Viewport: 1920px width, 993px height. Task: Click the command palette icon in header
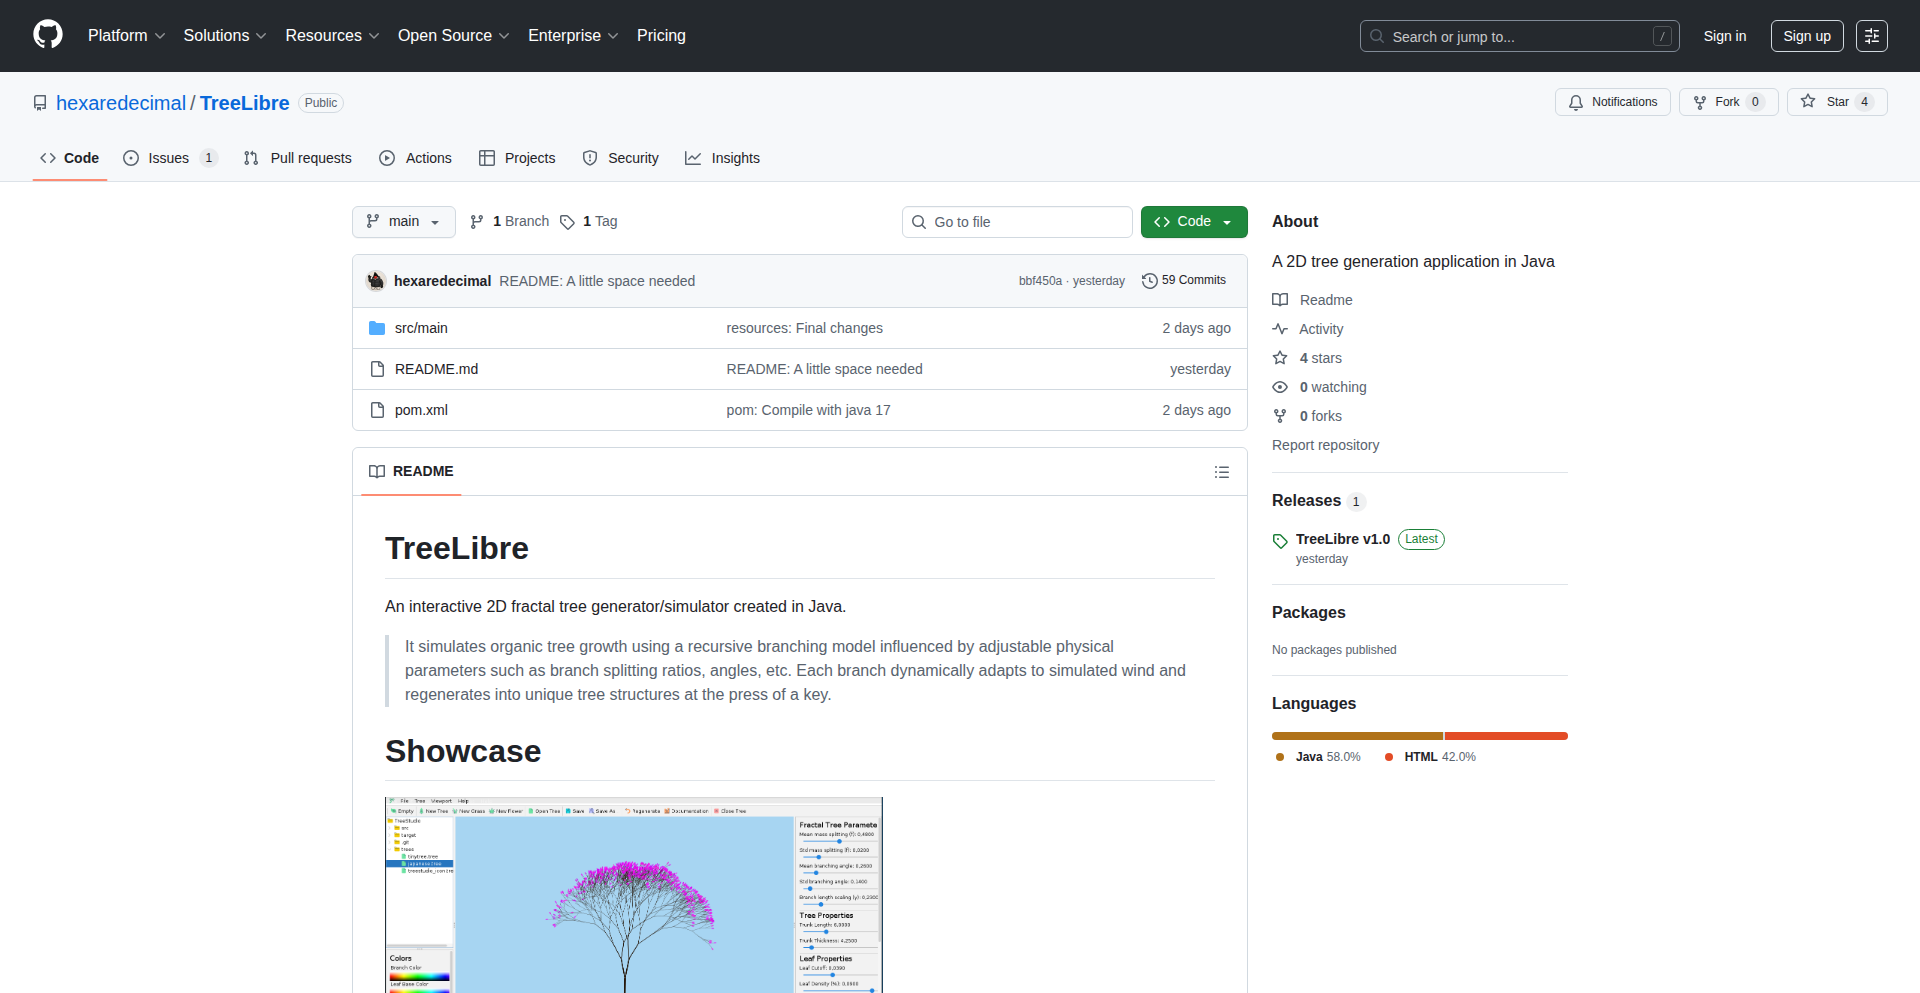coord(1871,36)
